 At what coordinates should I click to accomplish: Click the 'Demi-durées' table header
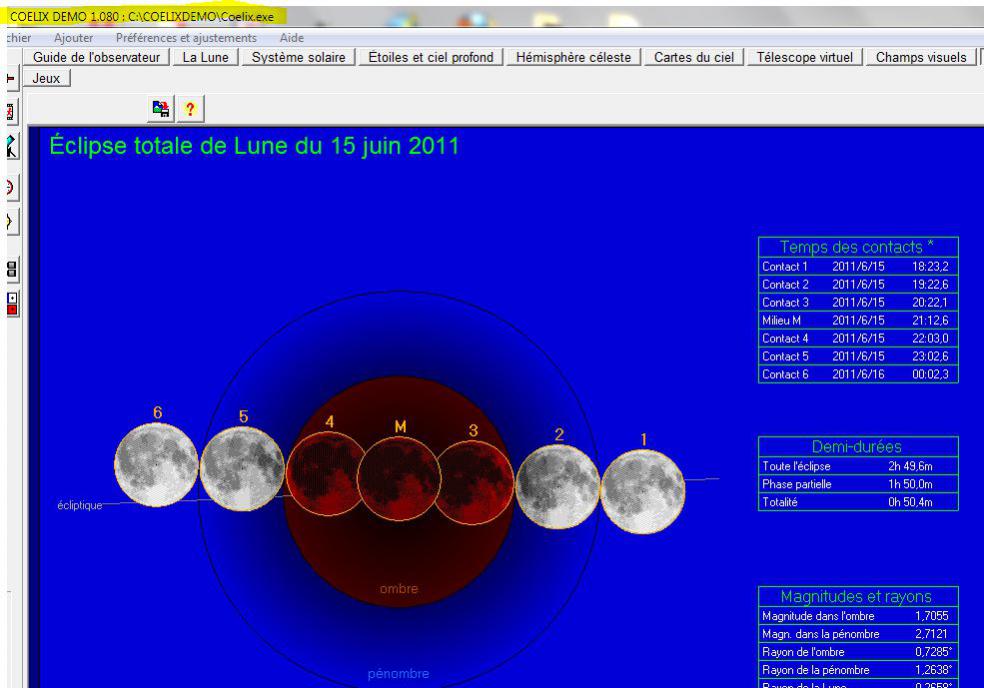858,446
